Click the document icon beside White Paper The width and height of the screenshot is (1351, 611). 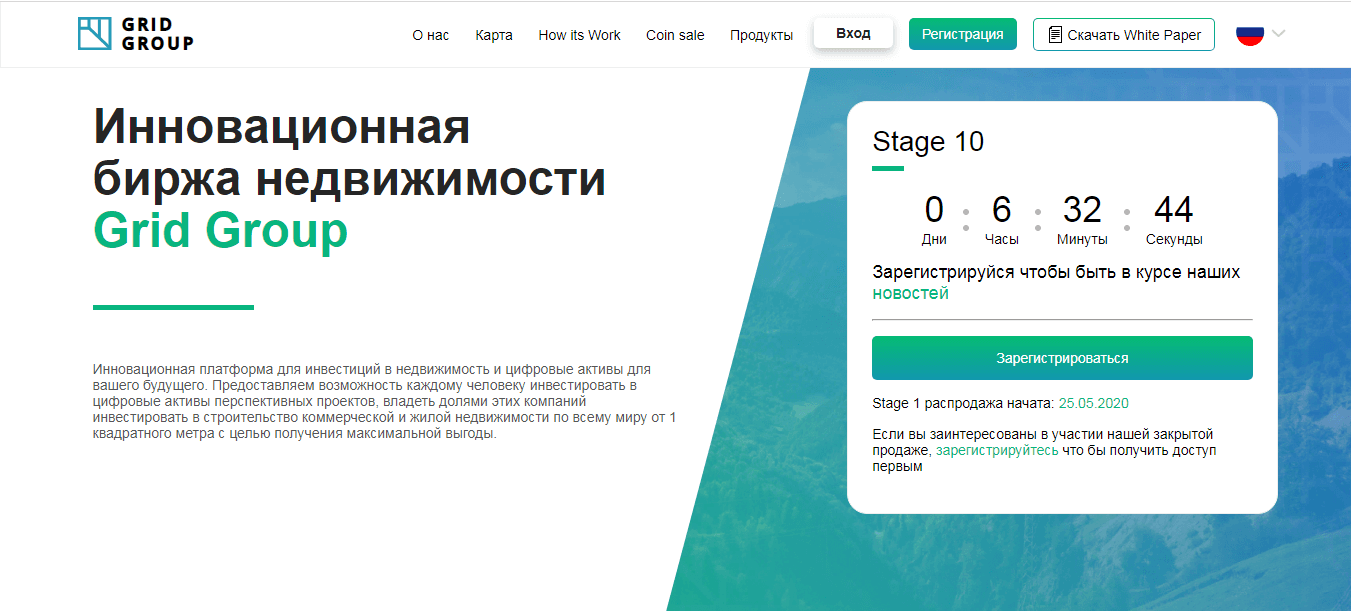pos(1054,35)
